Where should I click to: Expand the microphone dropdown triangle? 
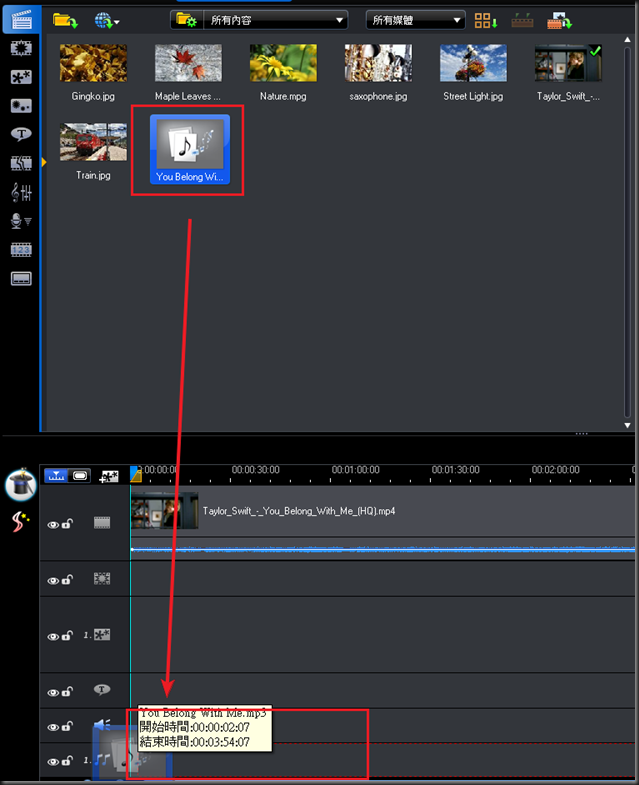point(28,221)
